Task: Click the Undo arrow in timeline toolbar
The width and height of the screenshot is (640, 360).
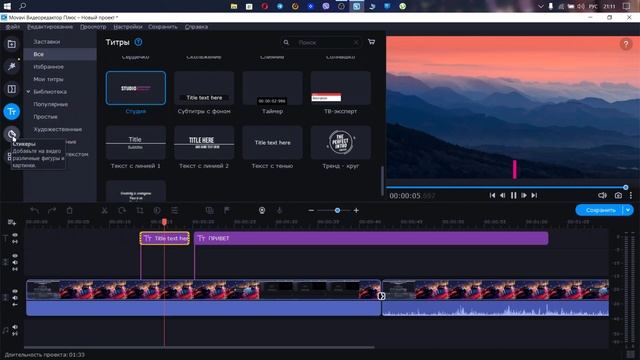Action: tap(35, 210)
